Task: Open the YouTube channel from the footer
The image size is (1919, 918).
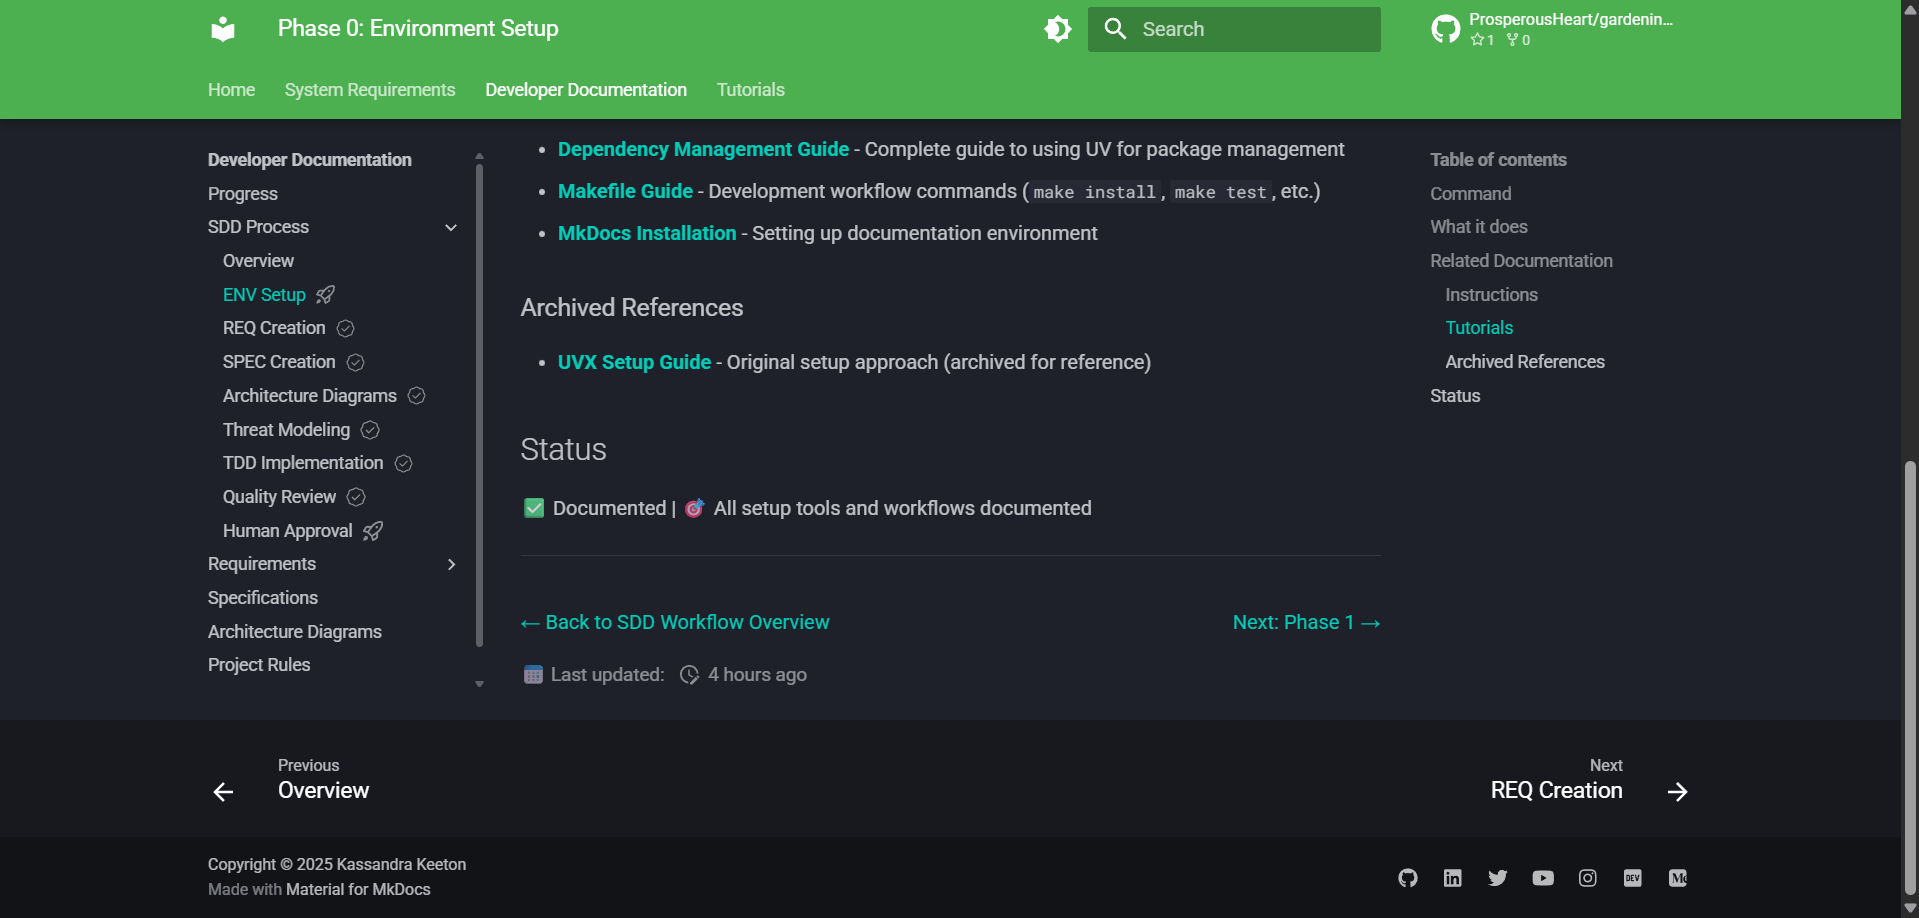Action: pyautogui.click(x=1542, y=877)
